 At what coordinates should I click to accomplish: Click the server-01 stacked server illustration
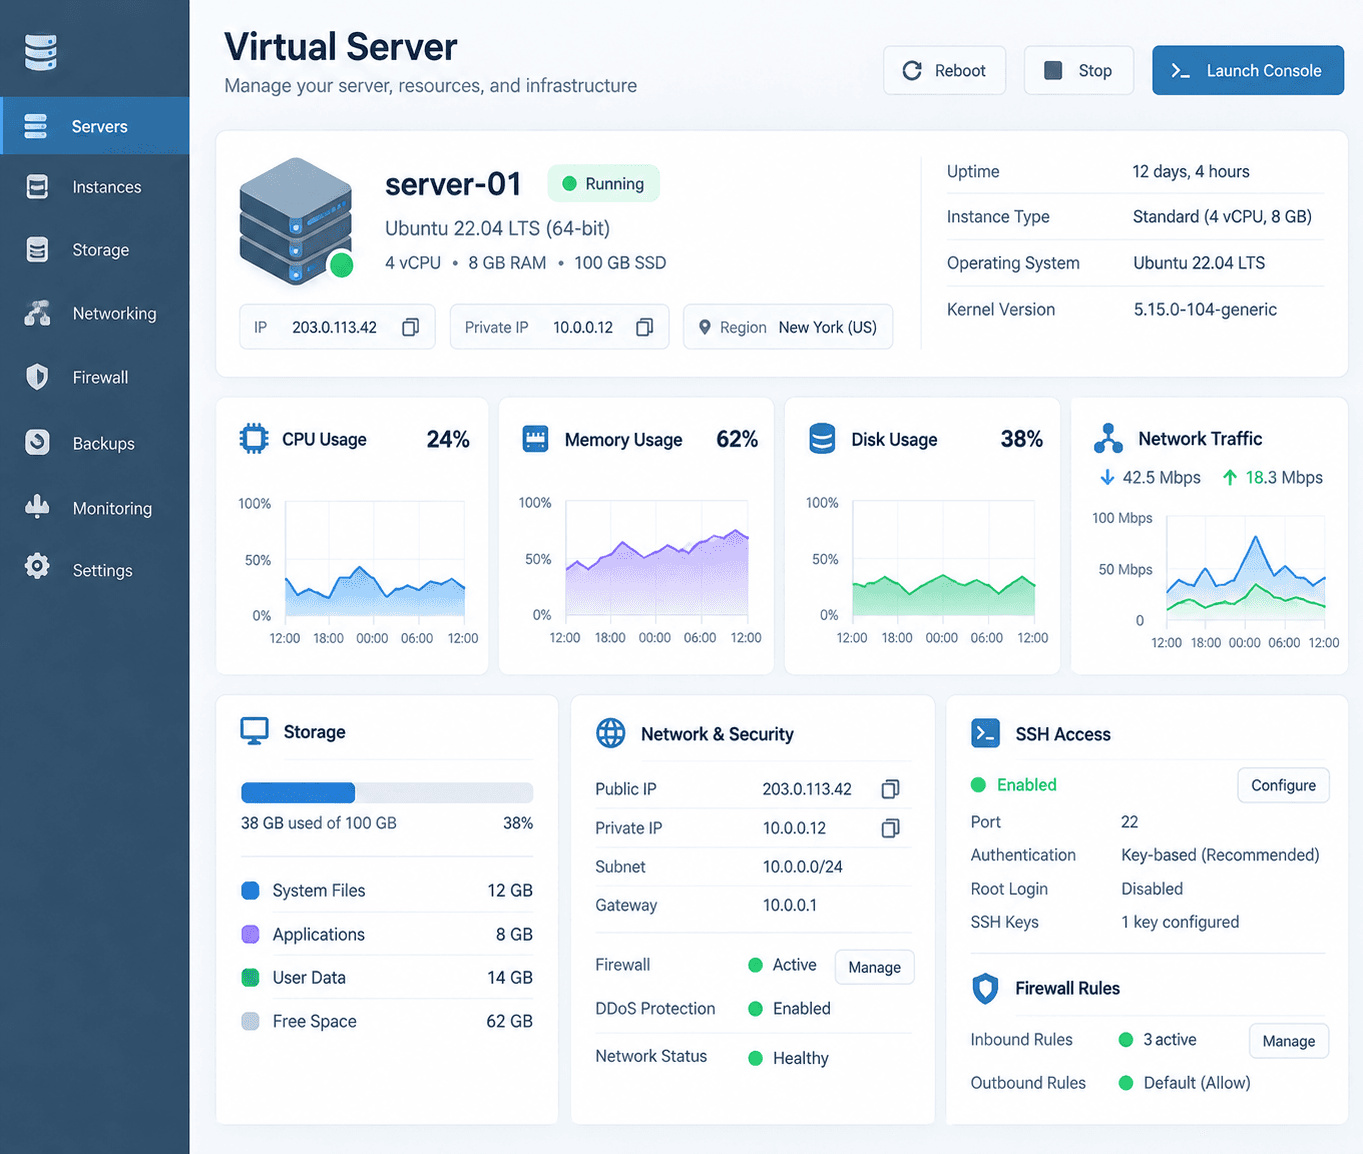296,221
